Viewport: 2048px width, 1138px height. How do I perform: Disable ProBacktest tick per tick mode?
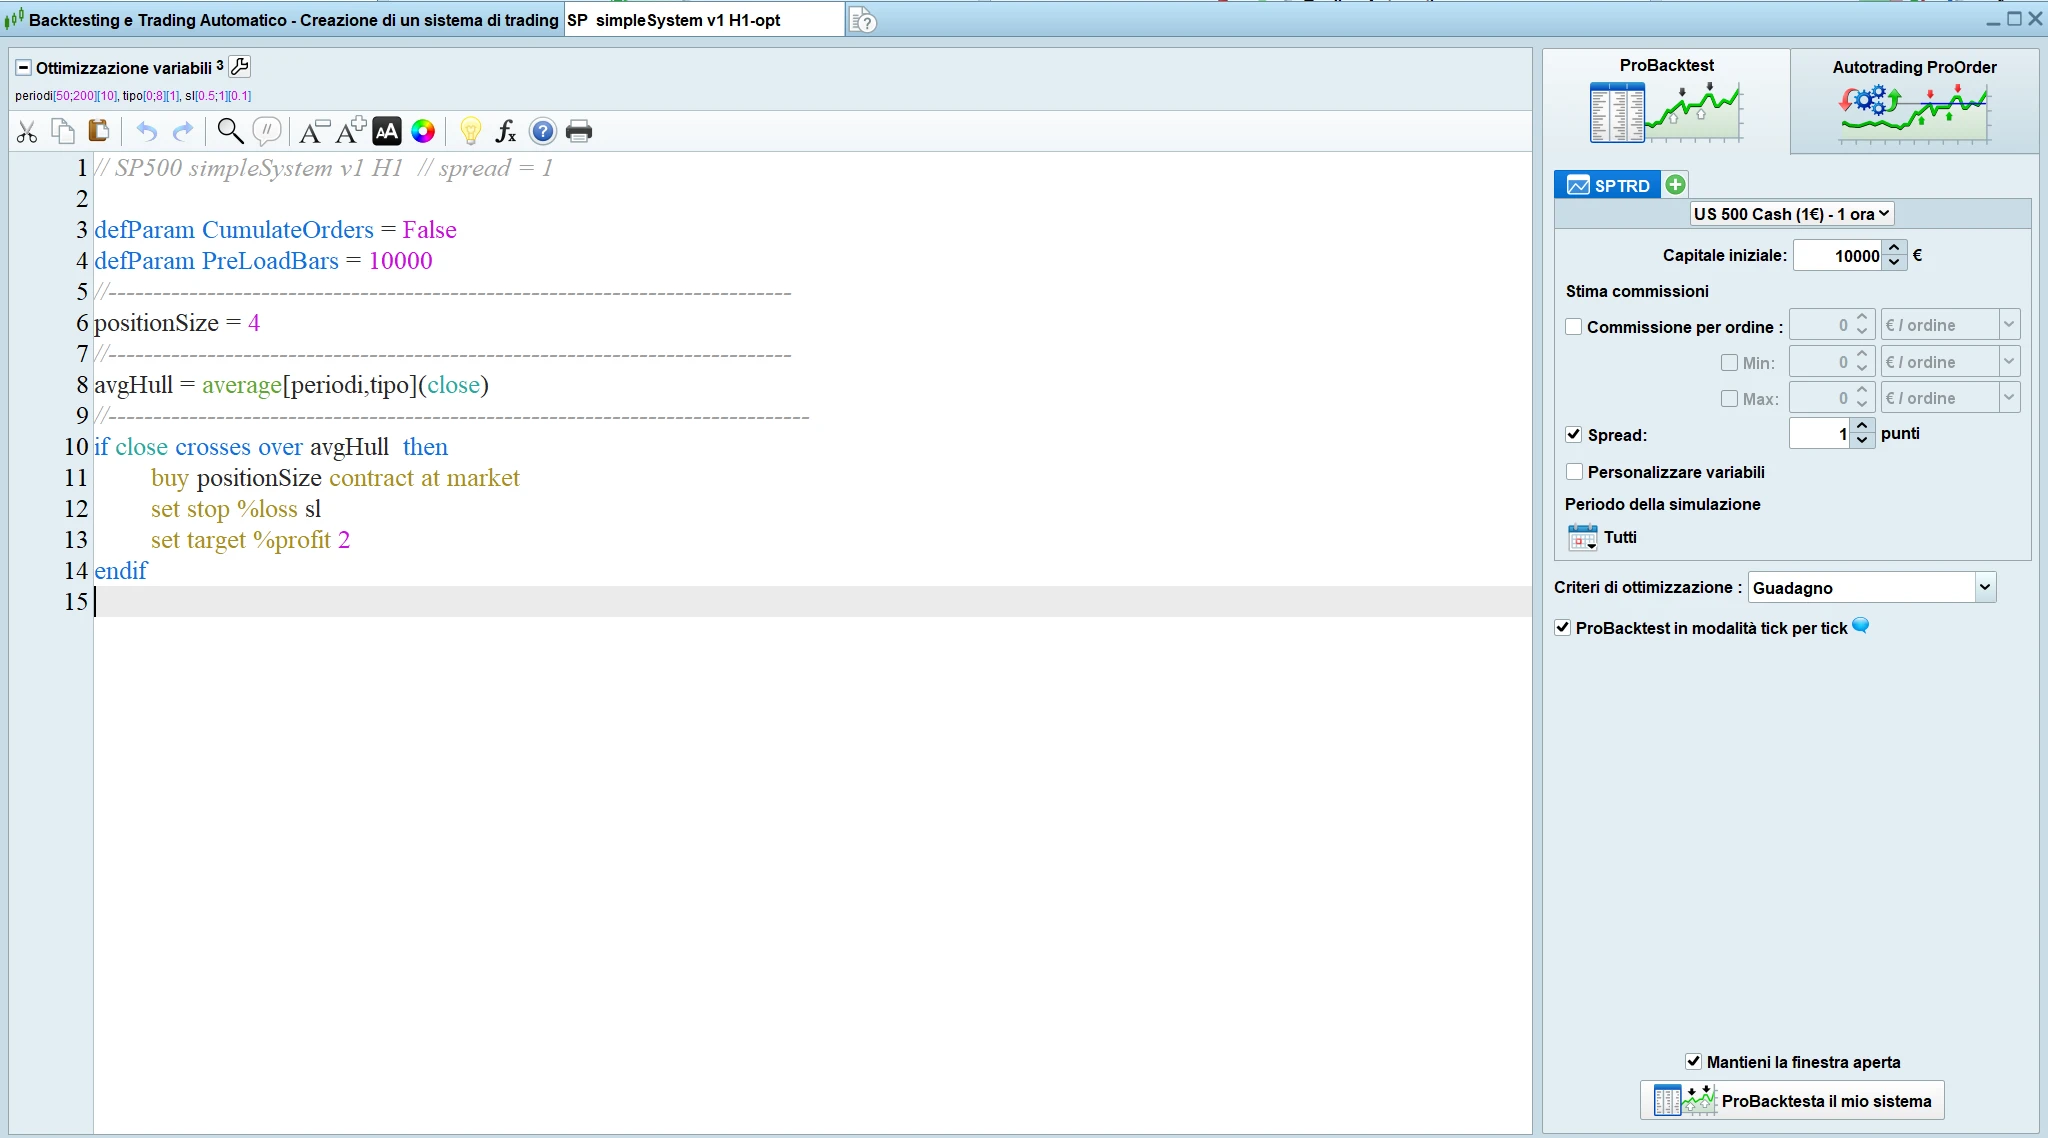[x=1563, y=627]
